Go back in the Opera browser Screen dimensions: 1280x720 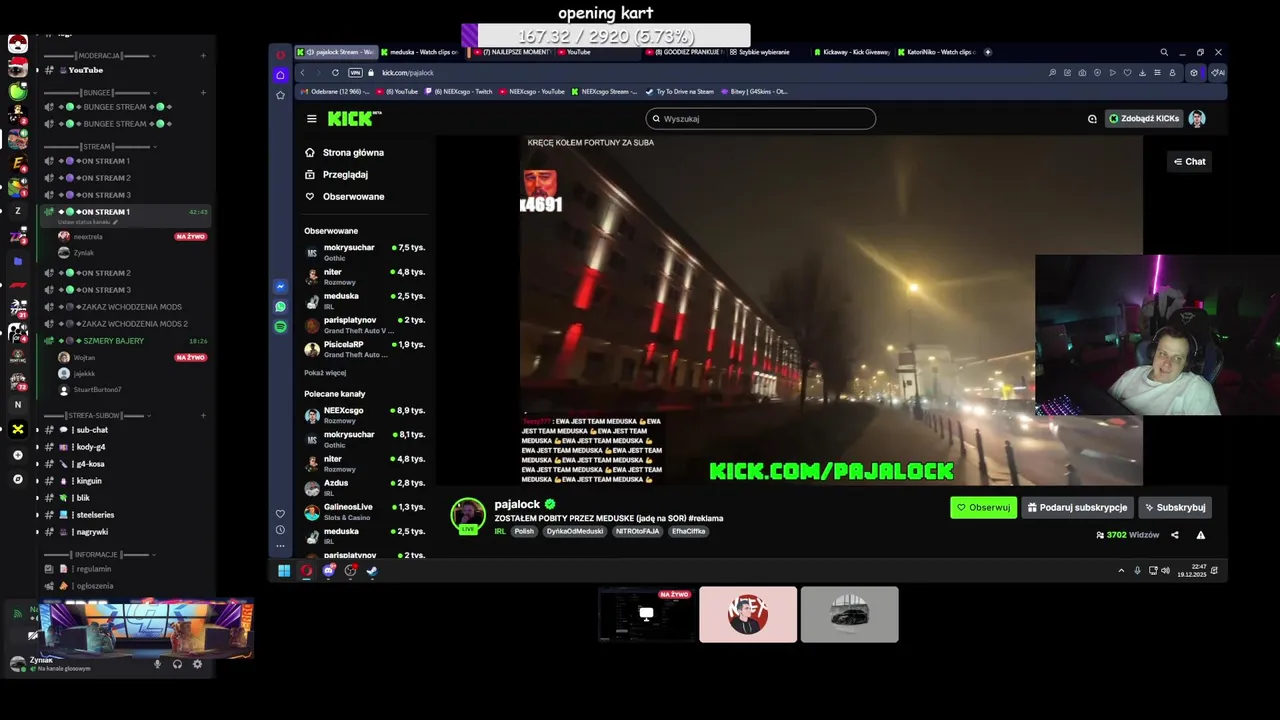pos(302,73)
